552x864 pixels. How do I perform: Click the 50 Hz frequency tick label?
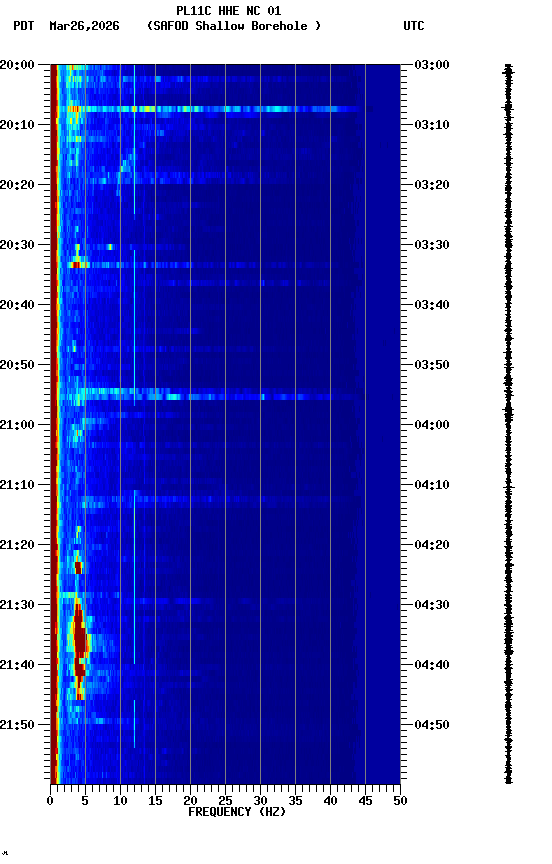(x=400, y=801)
